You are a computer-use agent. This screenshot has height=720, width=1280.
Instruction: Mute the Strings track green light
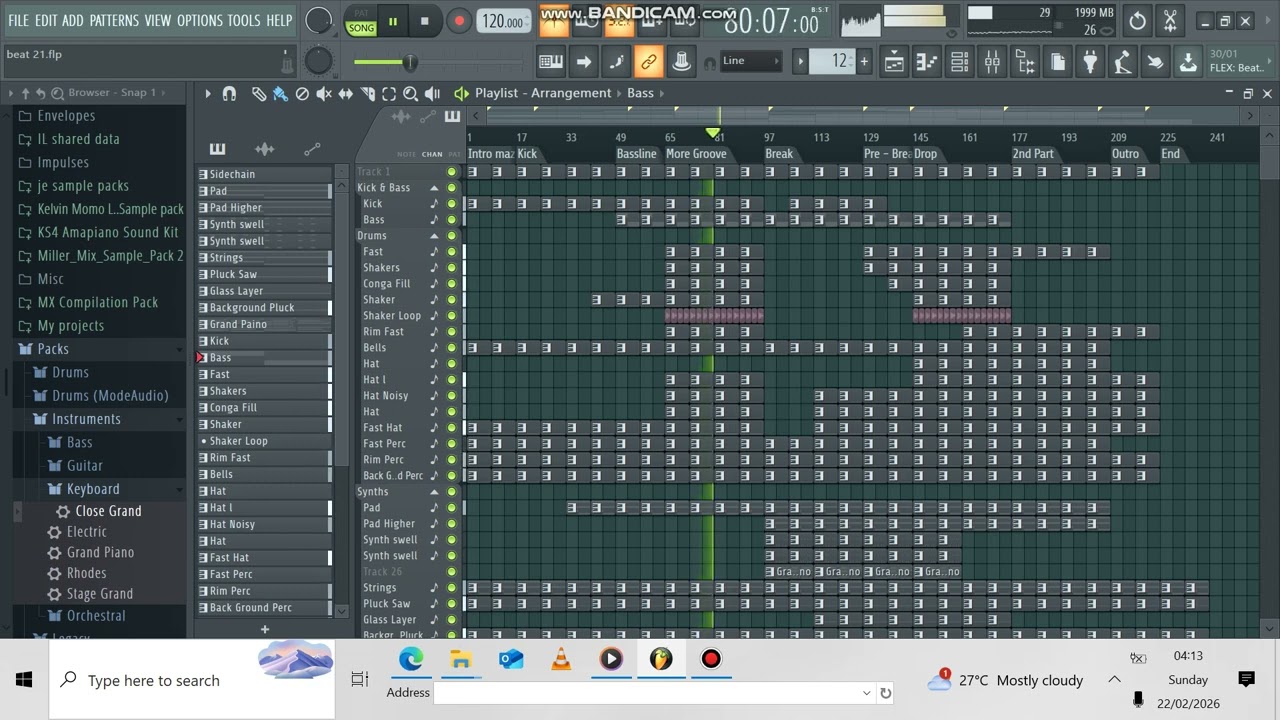tap(452, 588)
